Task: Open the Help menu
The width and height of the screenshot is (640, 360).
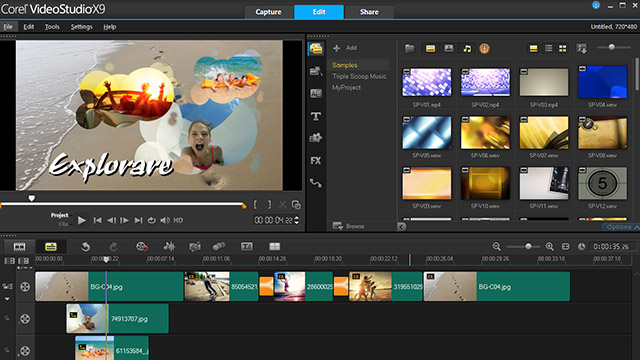Action: [x=109, y=27]
